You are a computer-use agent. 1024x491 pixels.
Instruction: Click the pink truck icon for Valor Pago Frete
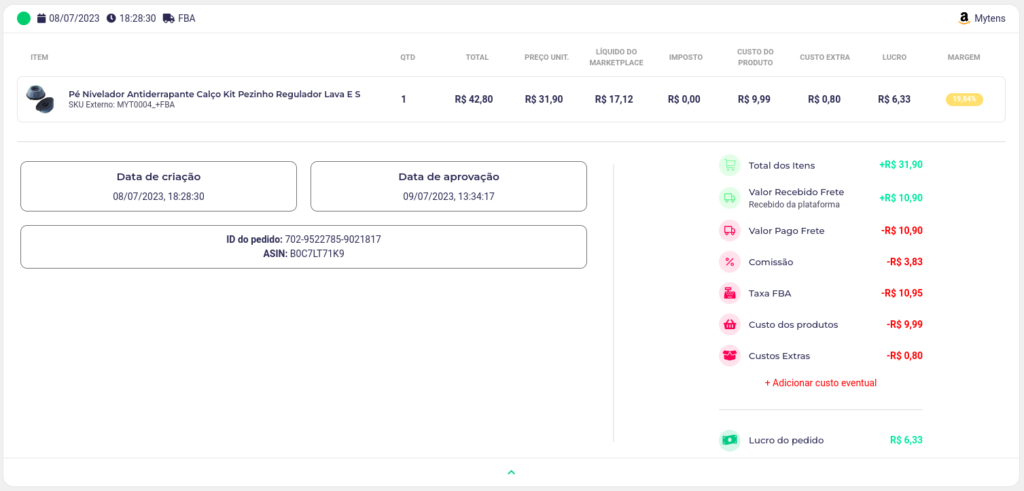click(729, 230)
